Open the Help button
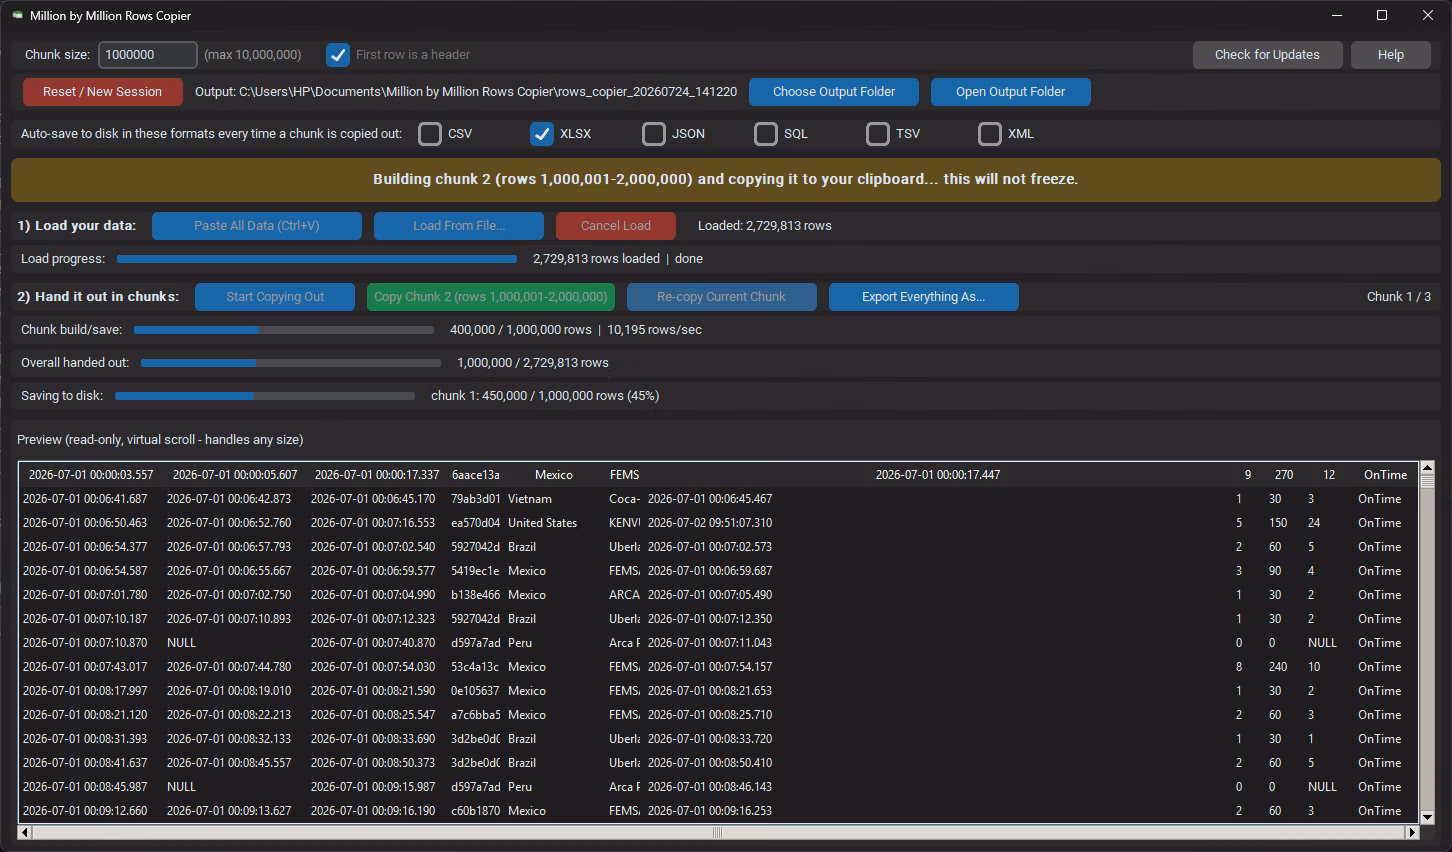1452x852 pixels. tap(1391, 55)
